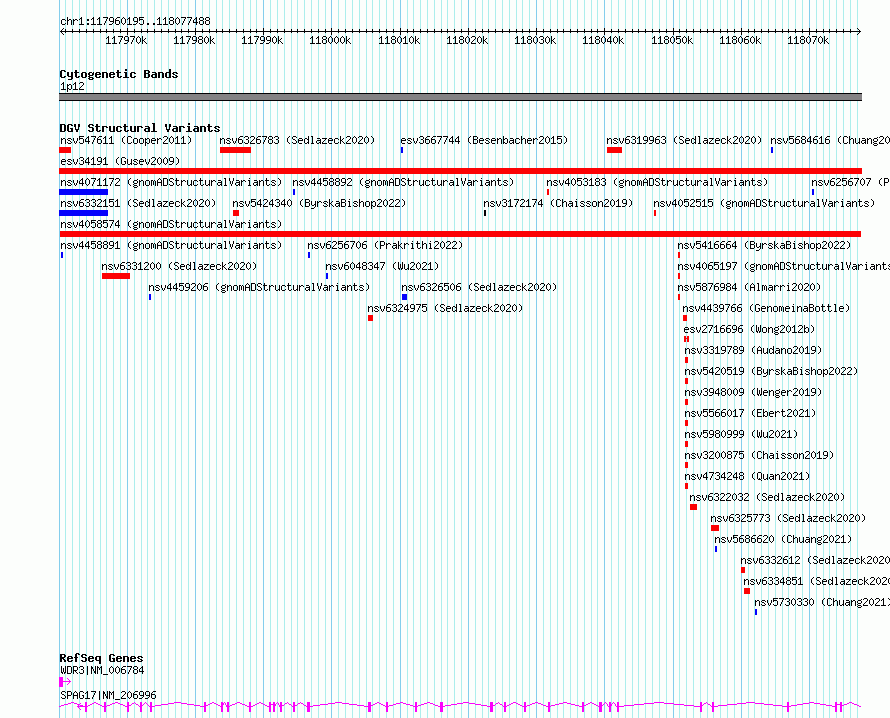Click nsv6332612 (Sedlazeck) label
The image size is (890, 718).
[x=815, y=560]
